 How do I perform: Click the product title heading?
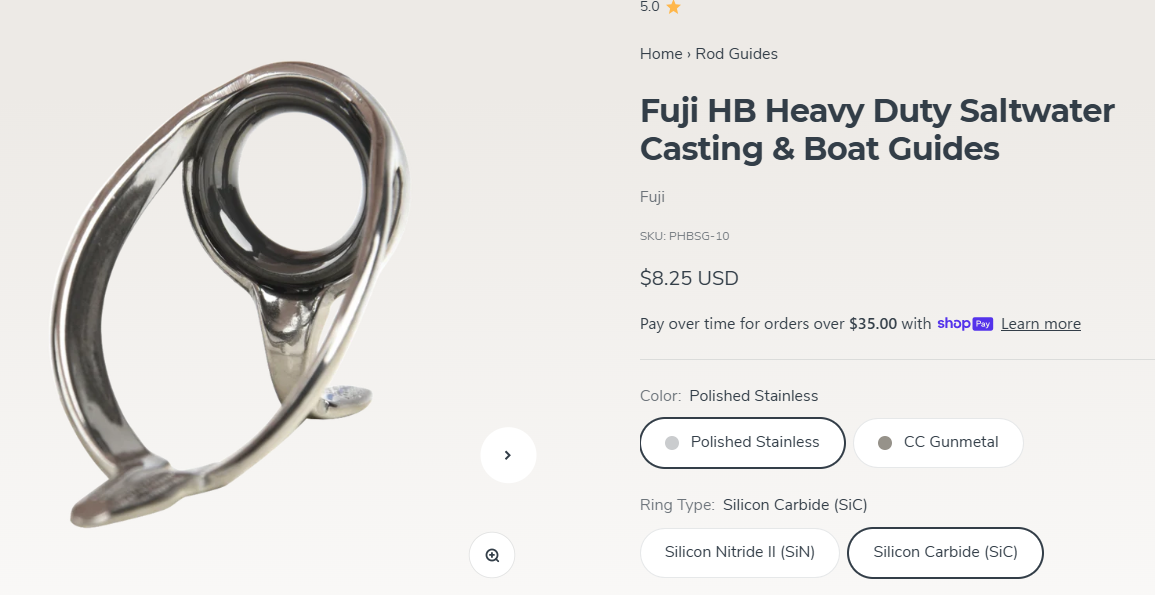click(x=877, y=130)
